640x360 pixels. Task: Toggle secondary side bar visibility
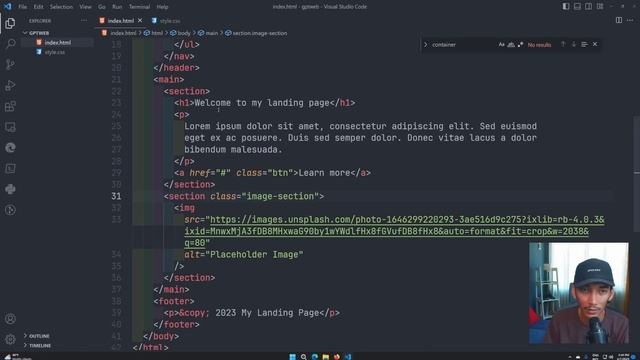tap(588, 7)
